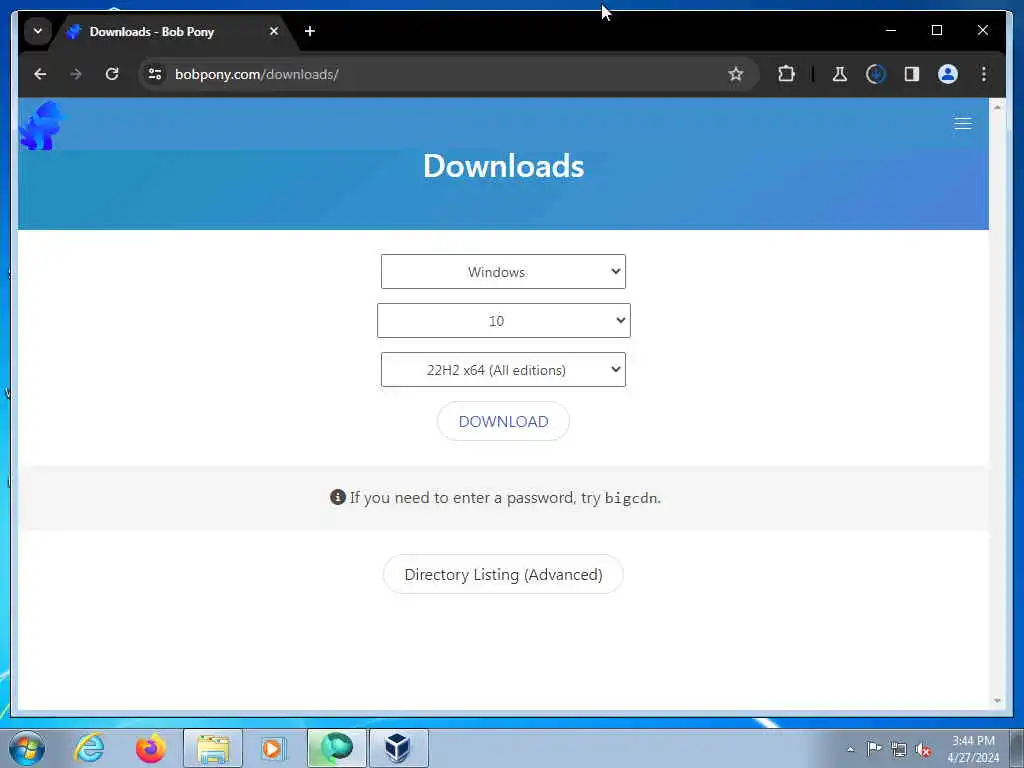Launch Internet Explorer from the taskbar
This screenshot has height=768, width=1024.
(89, 748)
